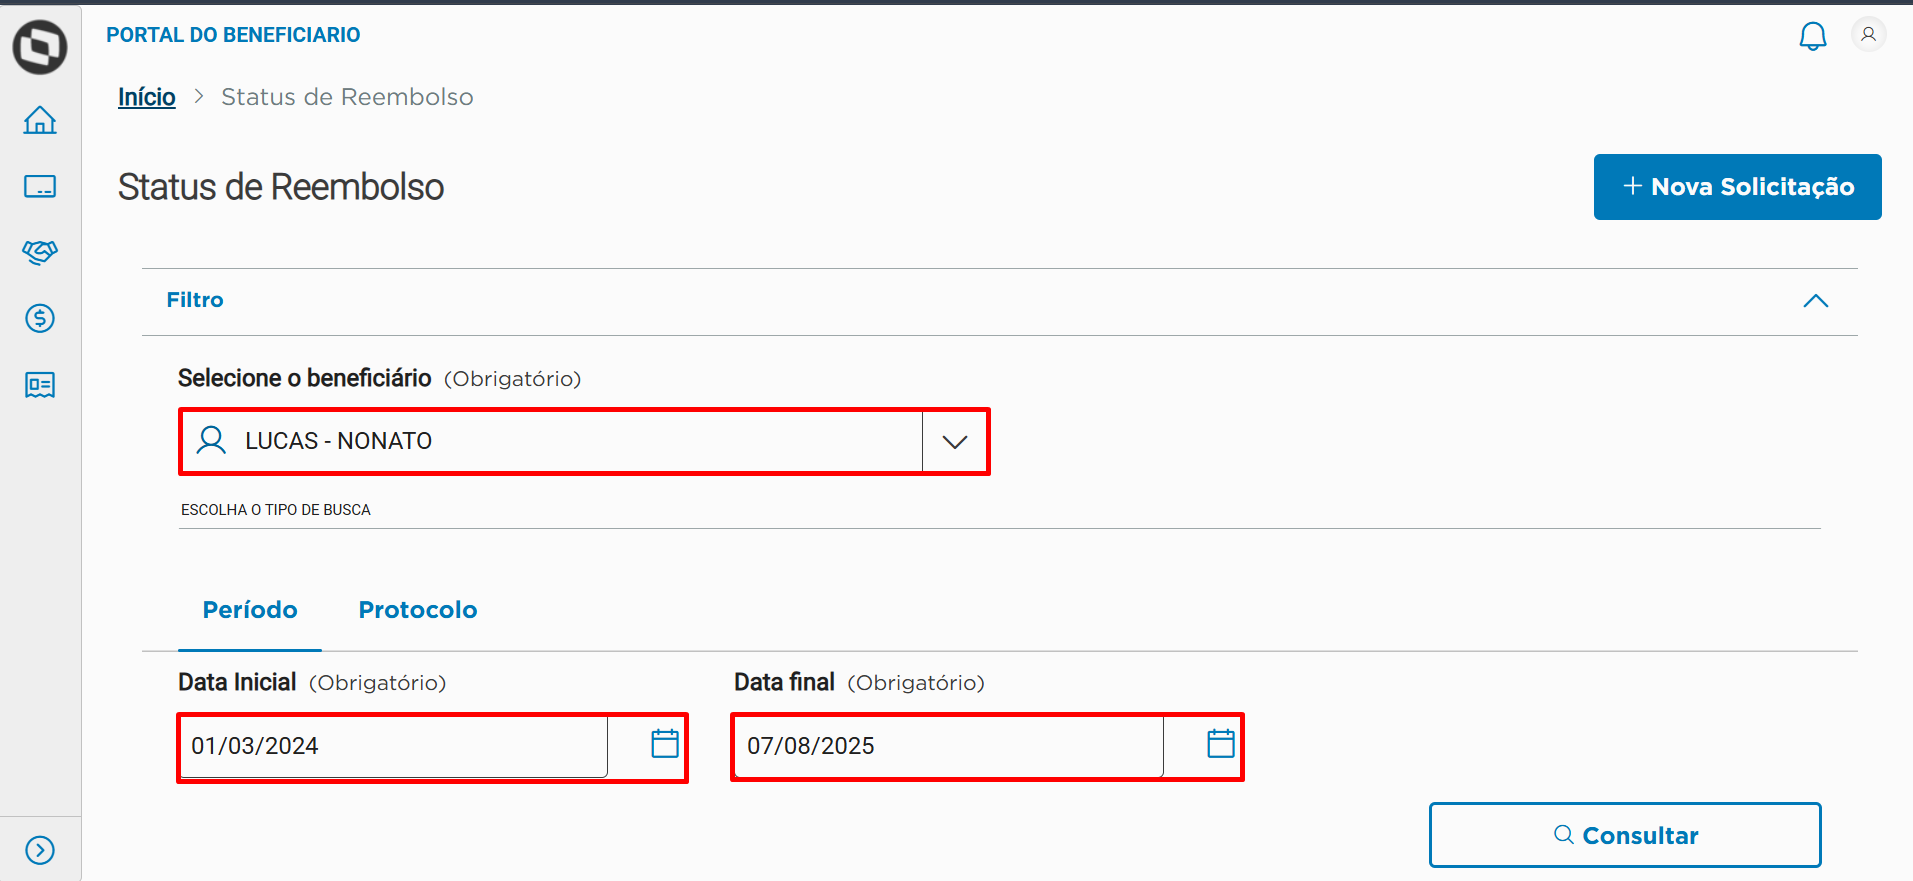
Task: Switch to the Protocolo tab
Action: point(418,610)
